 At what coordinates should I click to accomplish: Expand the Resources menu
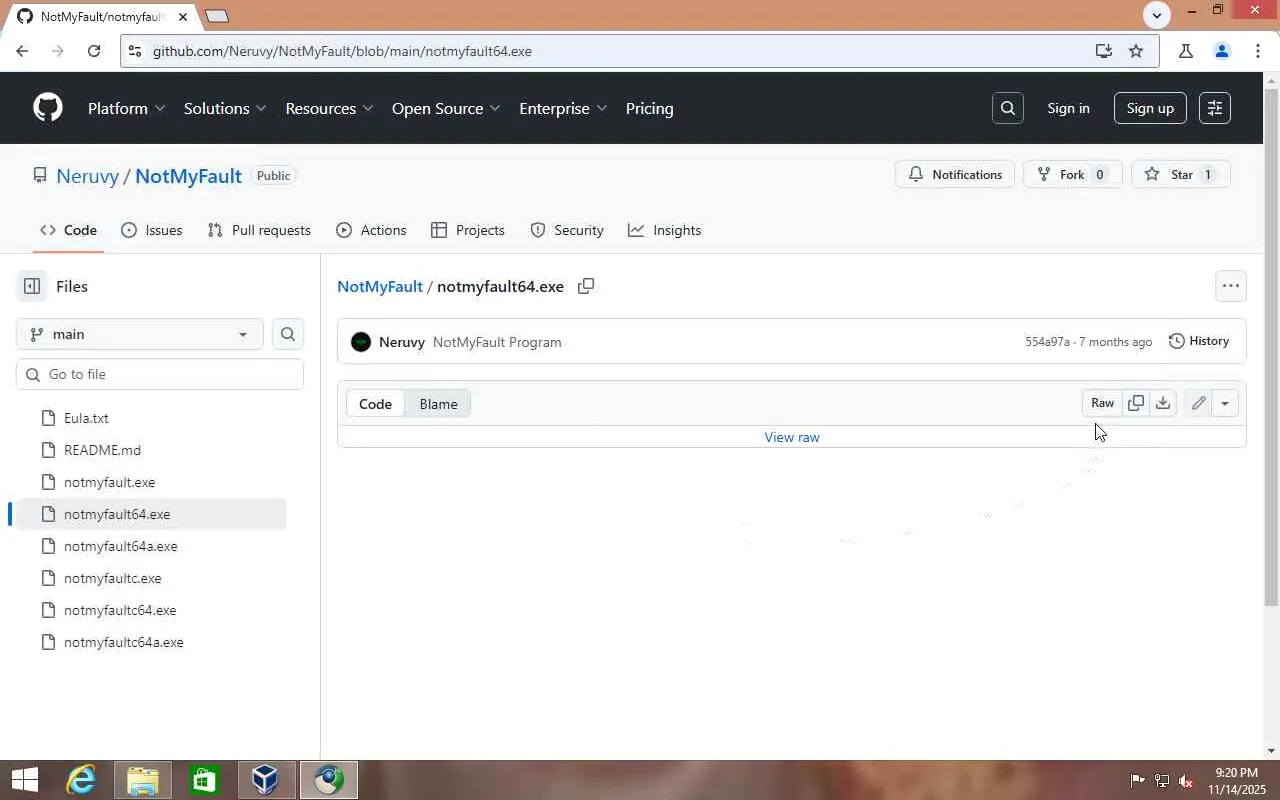[x=329, y=108]
